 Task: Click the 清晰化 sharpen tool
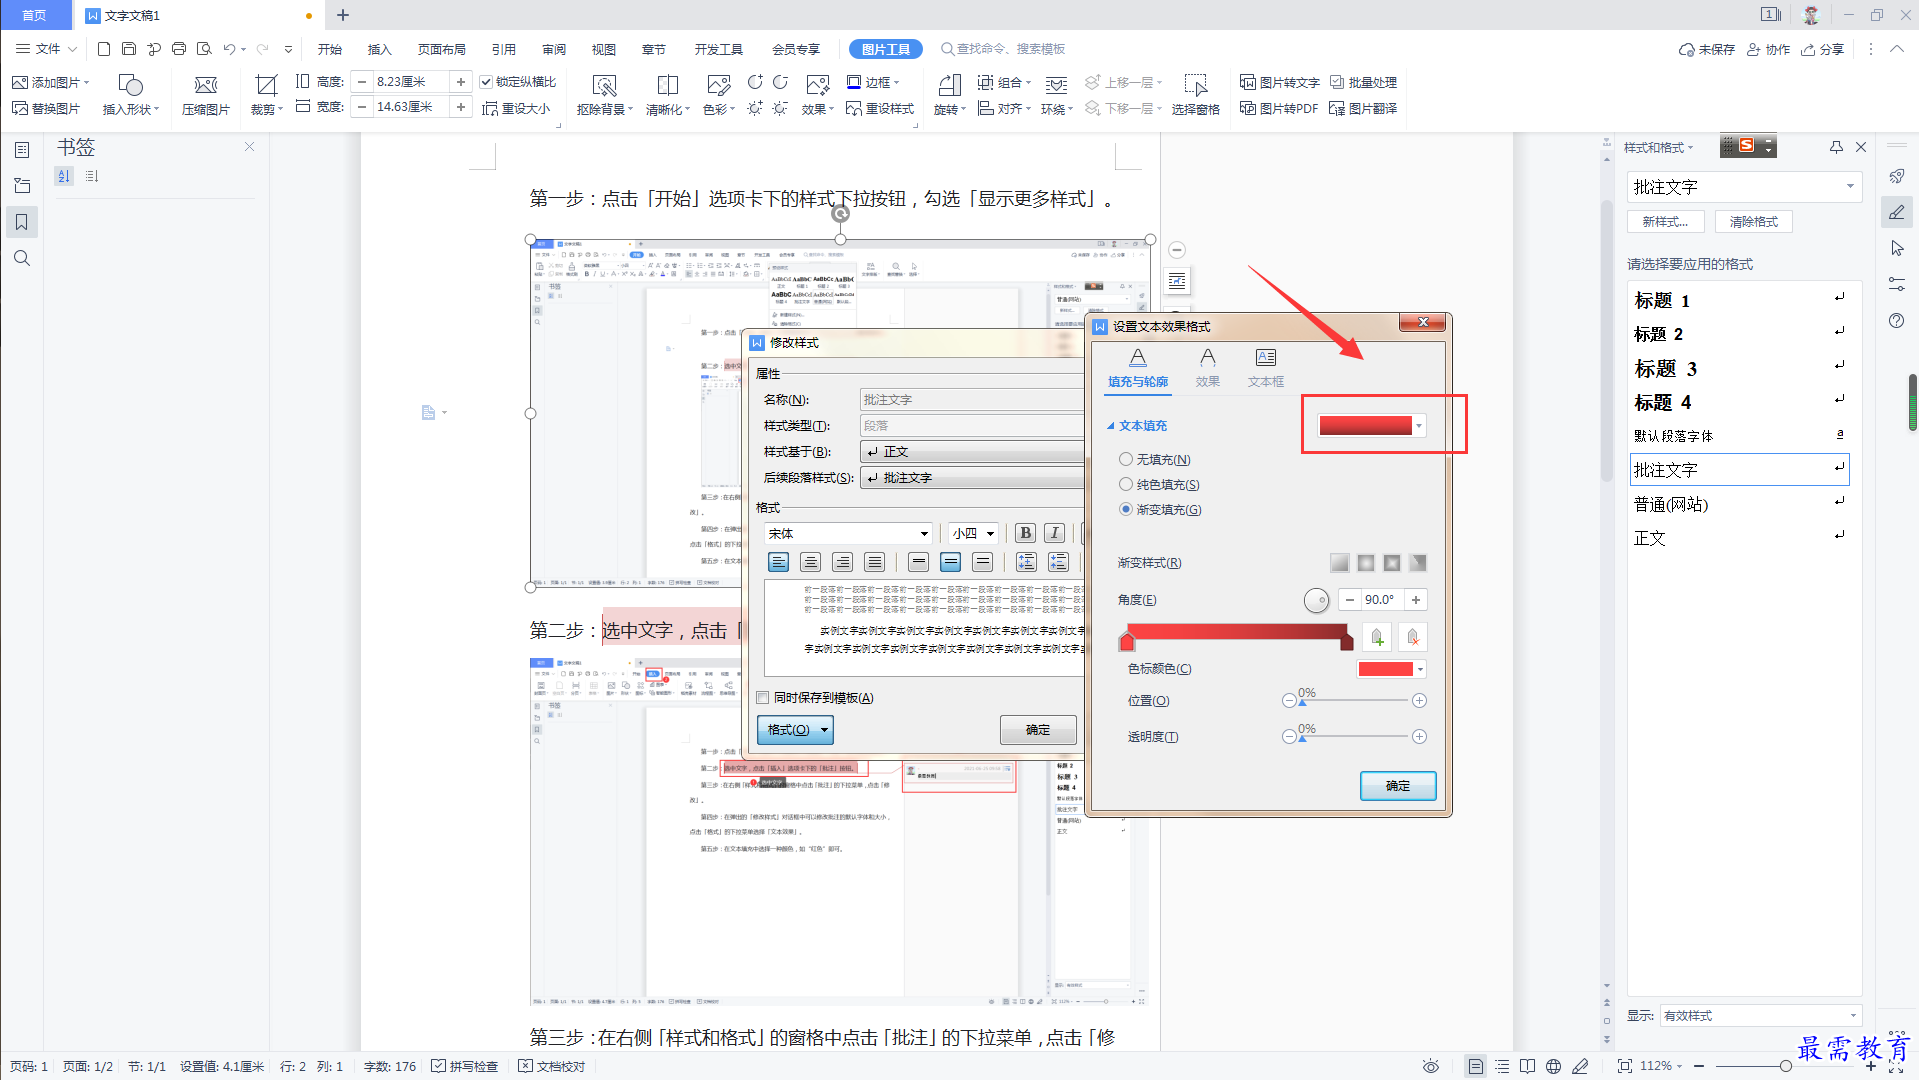(x=667, y=96)
